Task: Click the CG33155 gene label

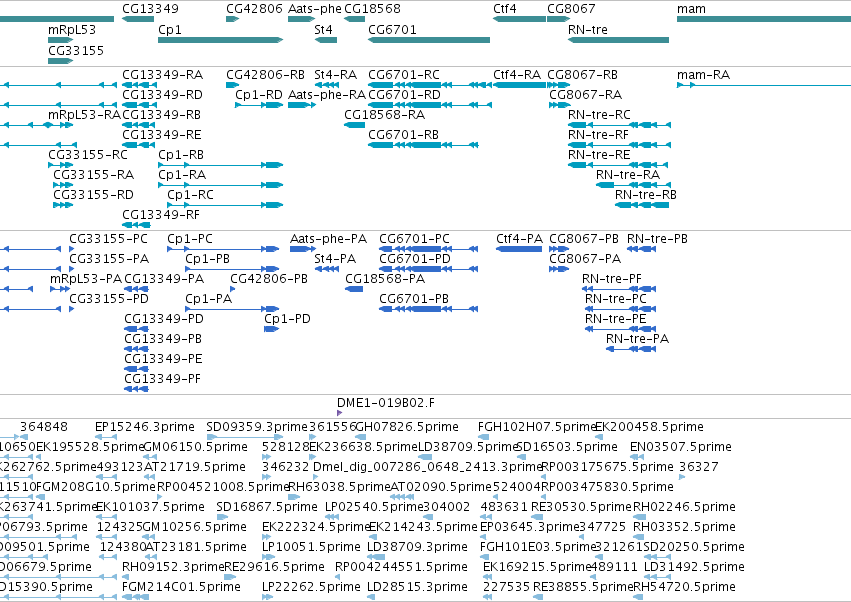Action: 76,50
